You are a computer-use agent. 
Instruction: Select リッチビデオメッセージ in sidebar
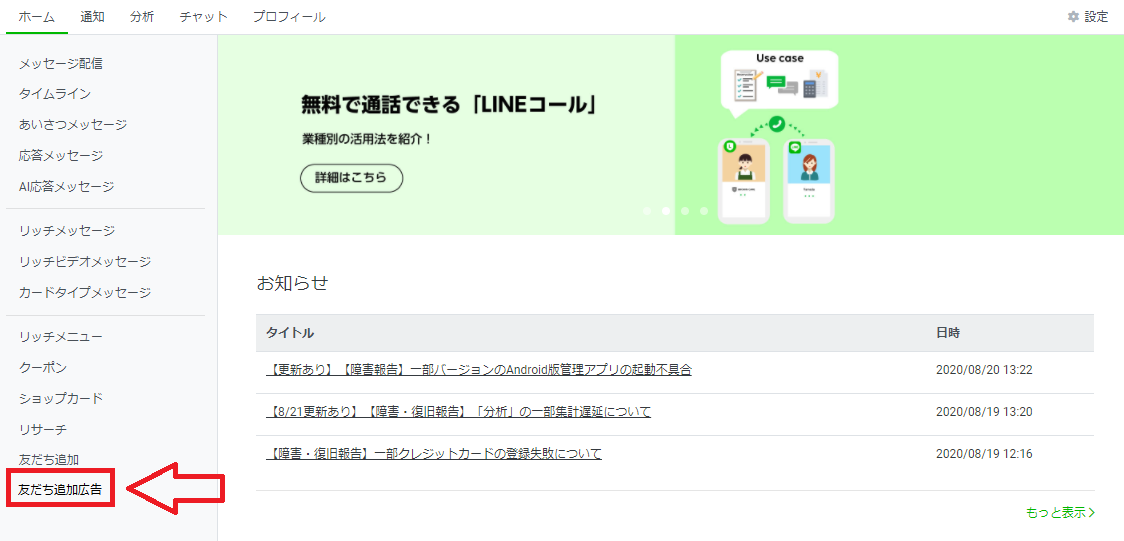coord(85,262)
